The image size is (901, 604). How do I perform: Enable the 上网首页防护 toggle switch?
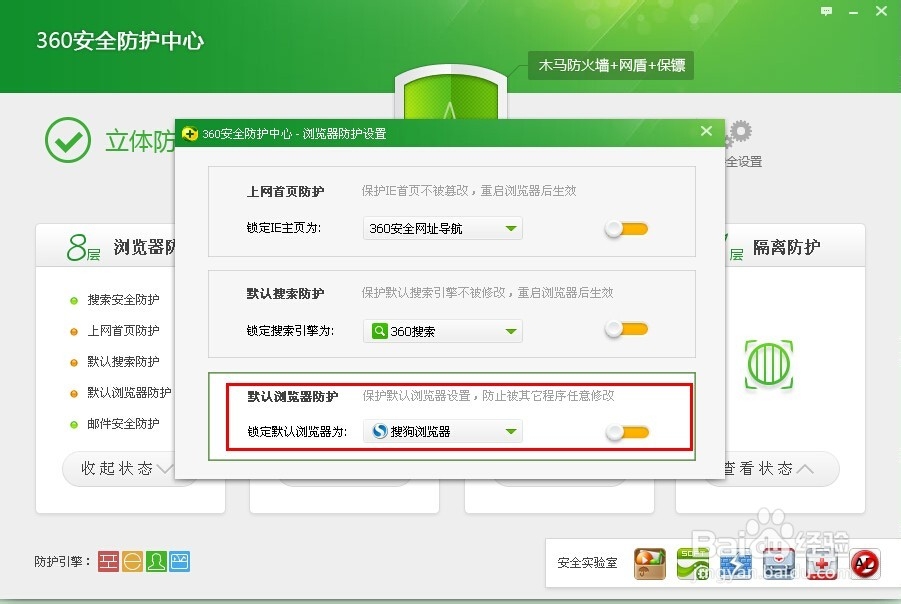click(x=625, y=228)
